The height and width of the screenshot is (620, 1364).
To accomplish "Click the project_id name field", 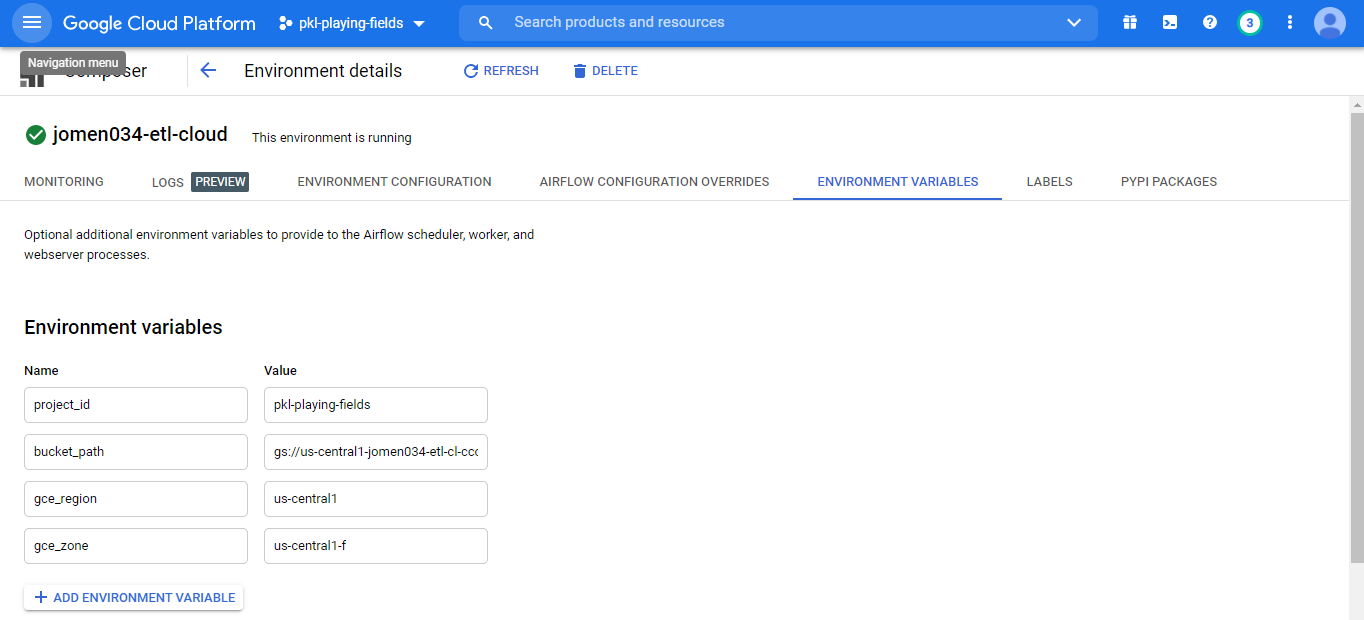I will (x=136, y=405).
